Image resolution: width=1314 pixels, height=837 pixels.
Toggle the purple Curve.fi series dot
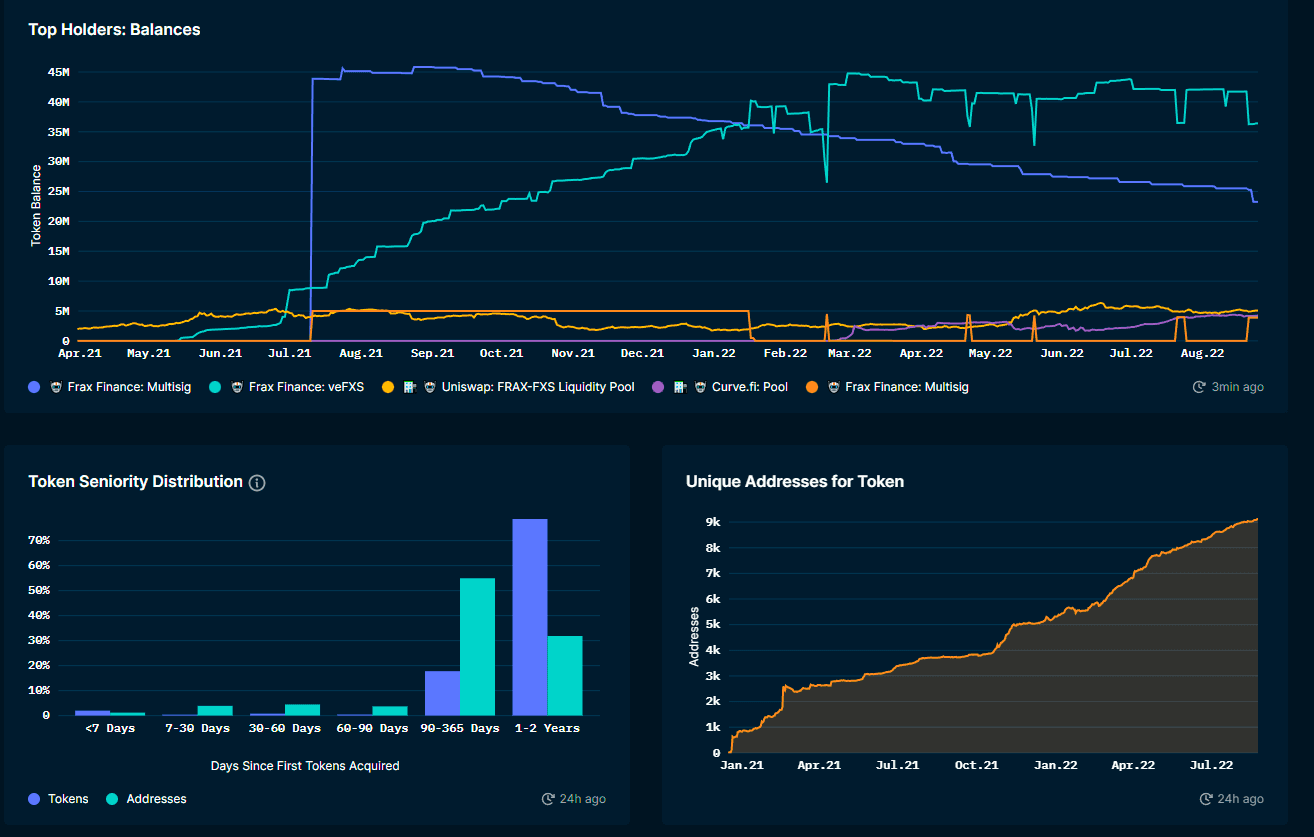pyautogui.click(x=658, y=387)
